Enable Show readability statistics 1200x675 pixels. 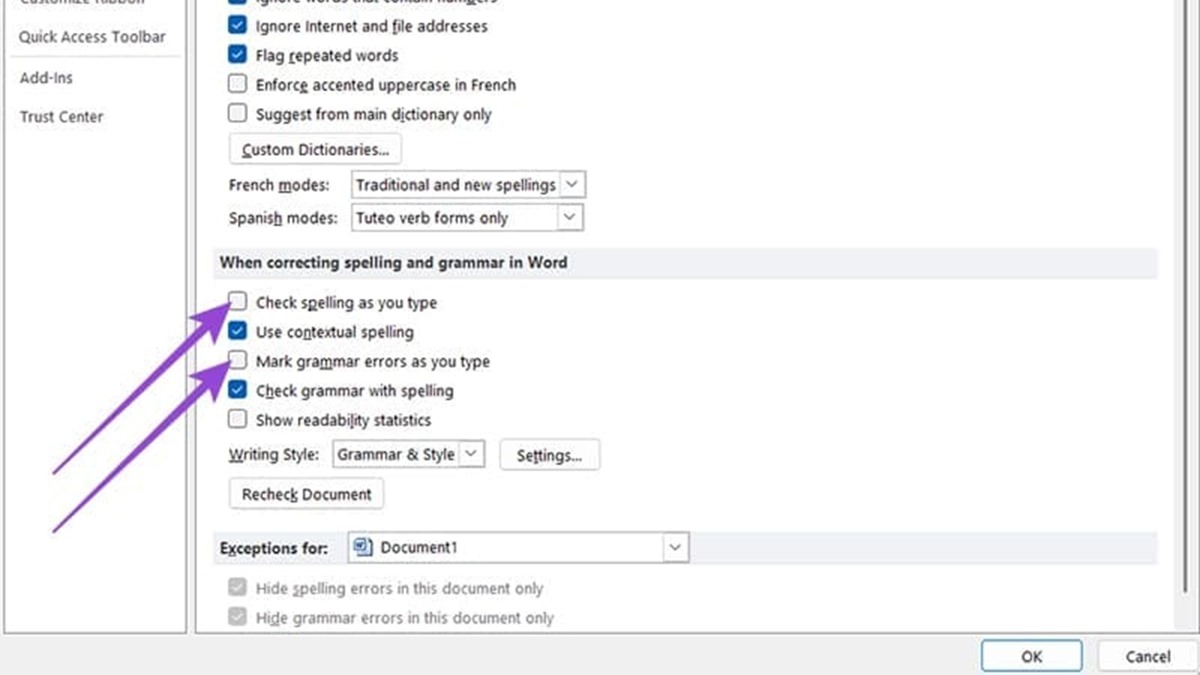tap(238, 420)
